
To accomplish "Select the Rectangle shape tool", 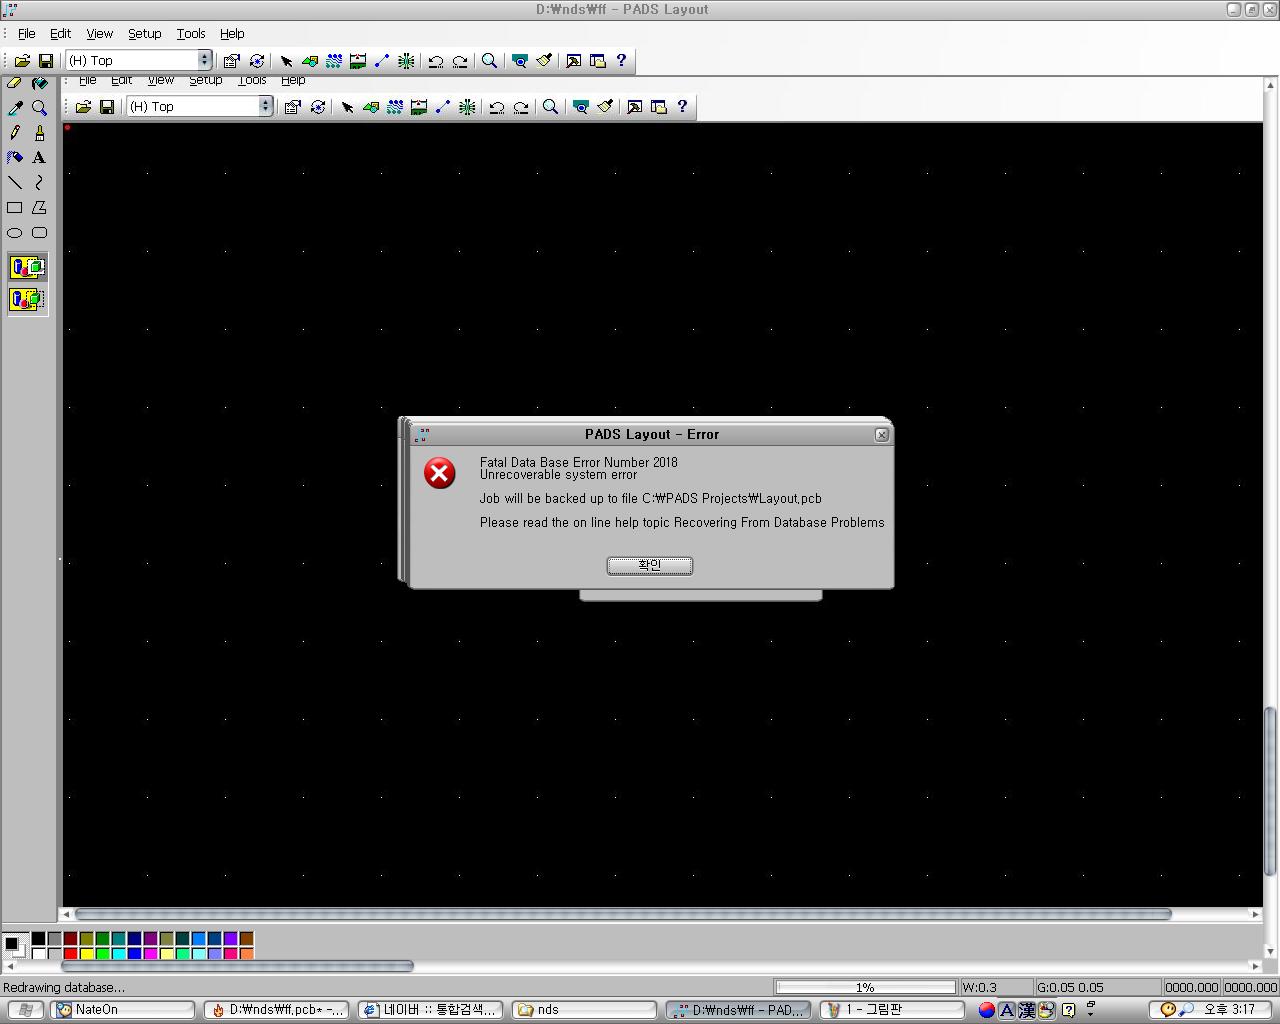I will coord(15,207).
